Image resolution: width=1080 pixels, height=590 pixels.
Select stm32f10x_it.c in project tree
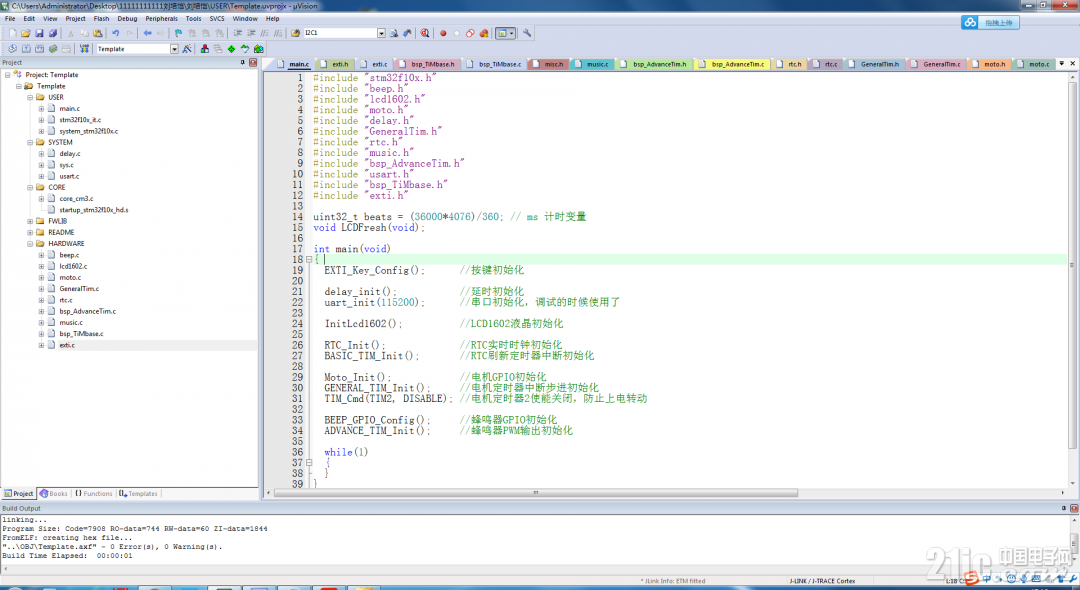[80, 120]
